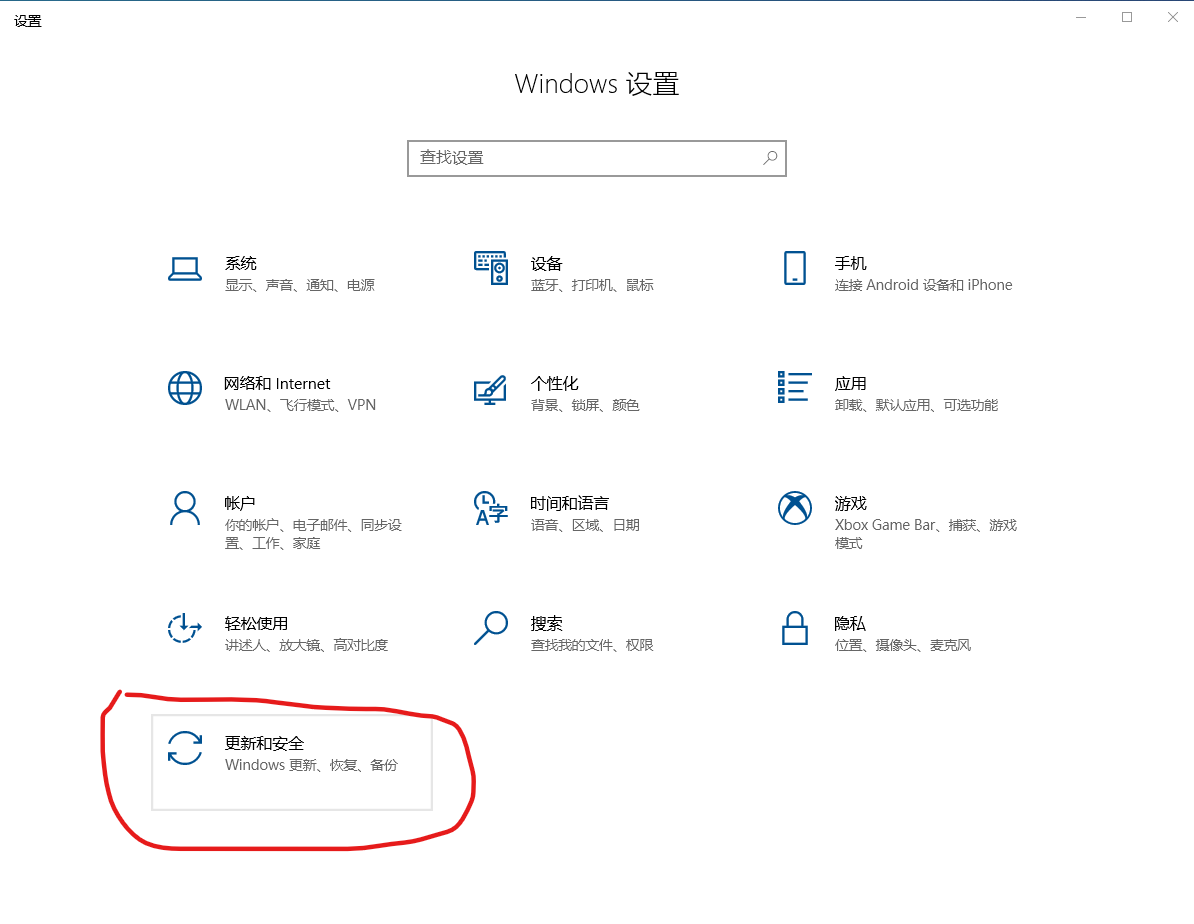Open the 手机 phone icon
The image size is (1194, 924).
tap(794, 268)
